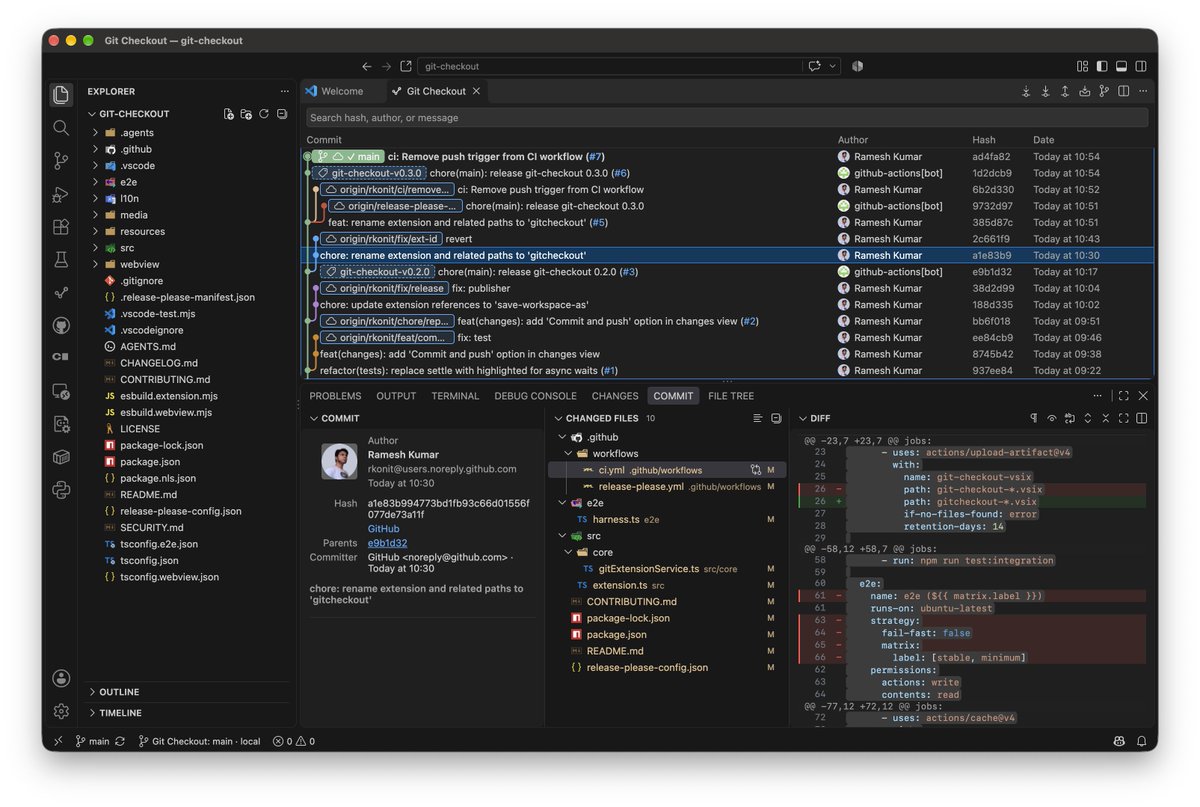
Task: Switch to the DEBUG CONSOLE tab
Action: (x=535, y=396)
